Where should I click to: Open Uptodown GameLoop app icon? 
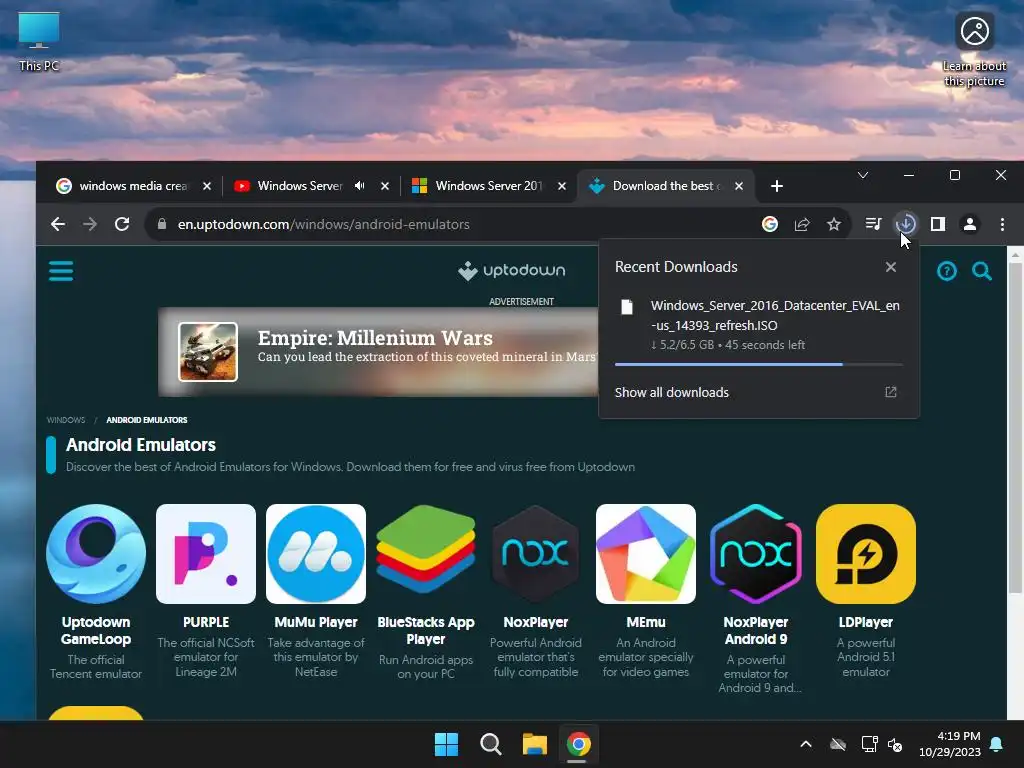[x=96, y=554]
